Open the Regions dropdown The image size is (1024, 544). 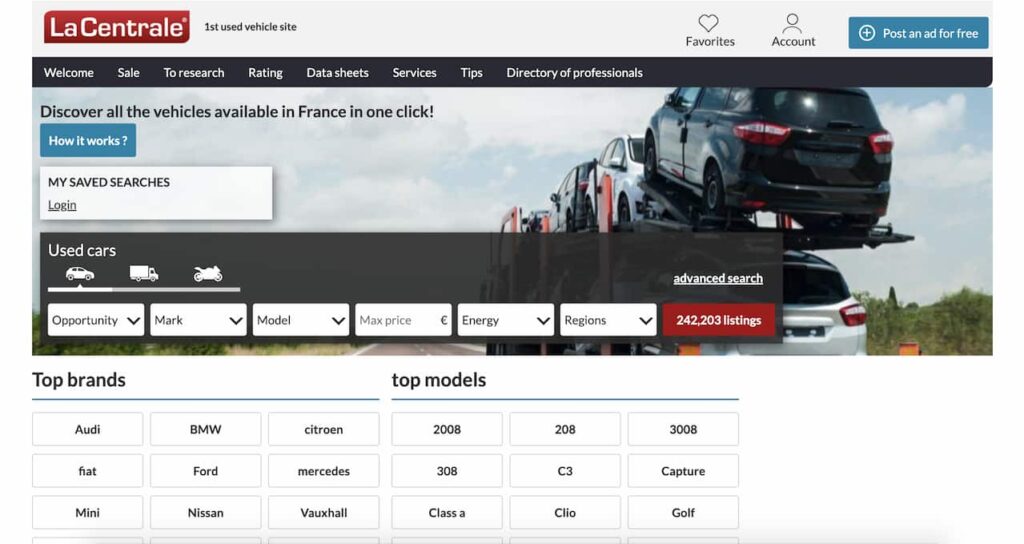tap(608, 320)
